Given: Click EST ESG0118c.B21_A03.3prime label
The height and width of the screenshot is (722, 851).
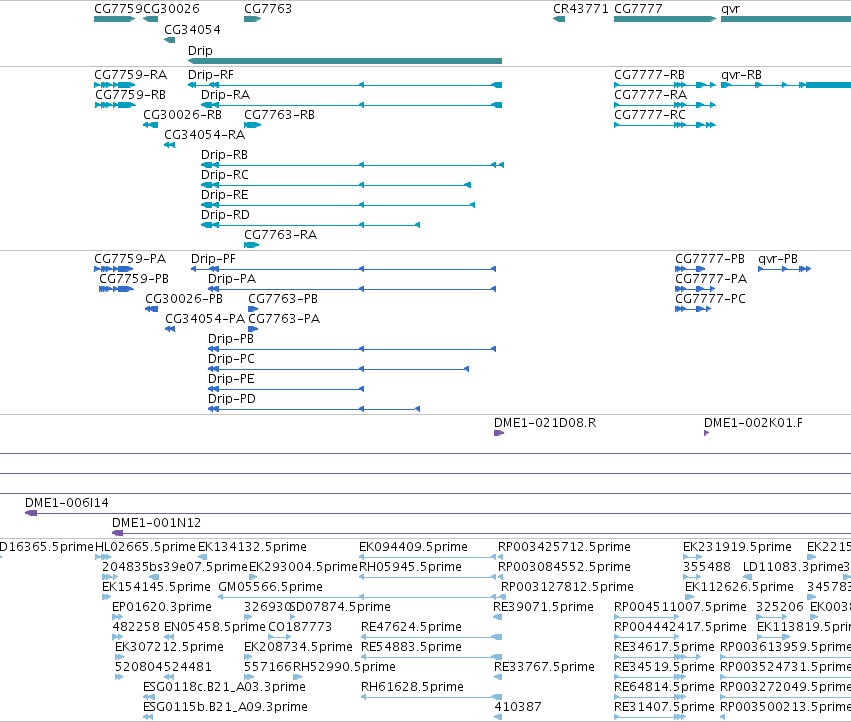Looking at the screenshot, I should tap(224, 687).
